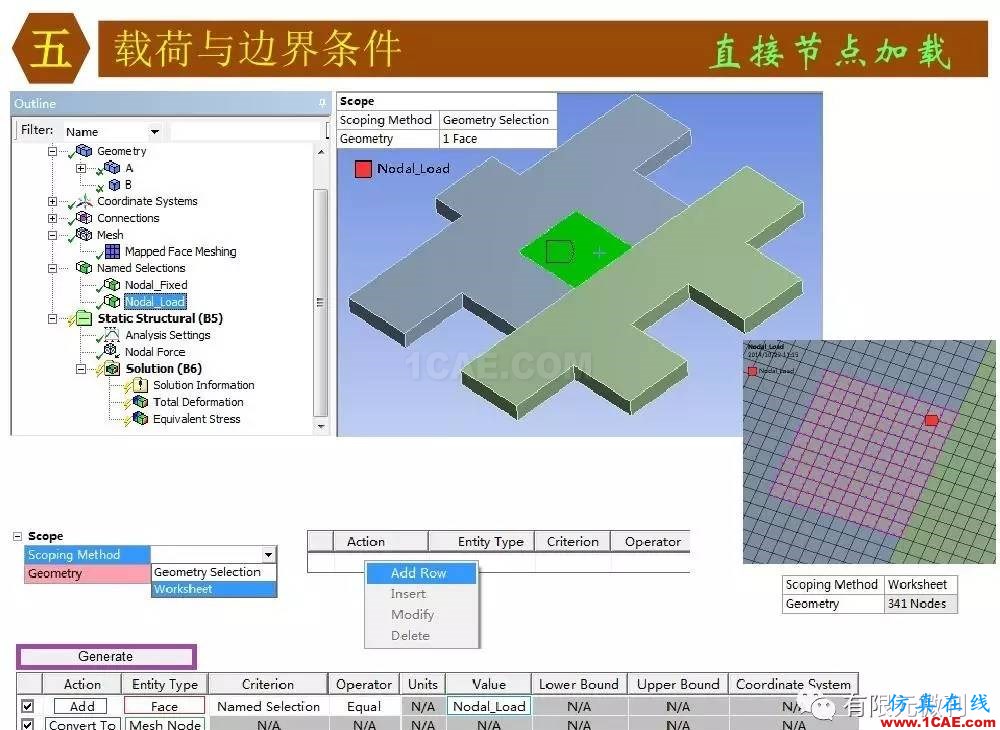Pin the Outline panel with pushpin icon
The width and height of the screenshot is (1000, 730).
click(322, 103)
